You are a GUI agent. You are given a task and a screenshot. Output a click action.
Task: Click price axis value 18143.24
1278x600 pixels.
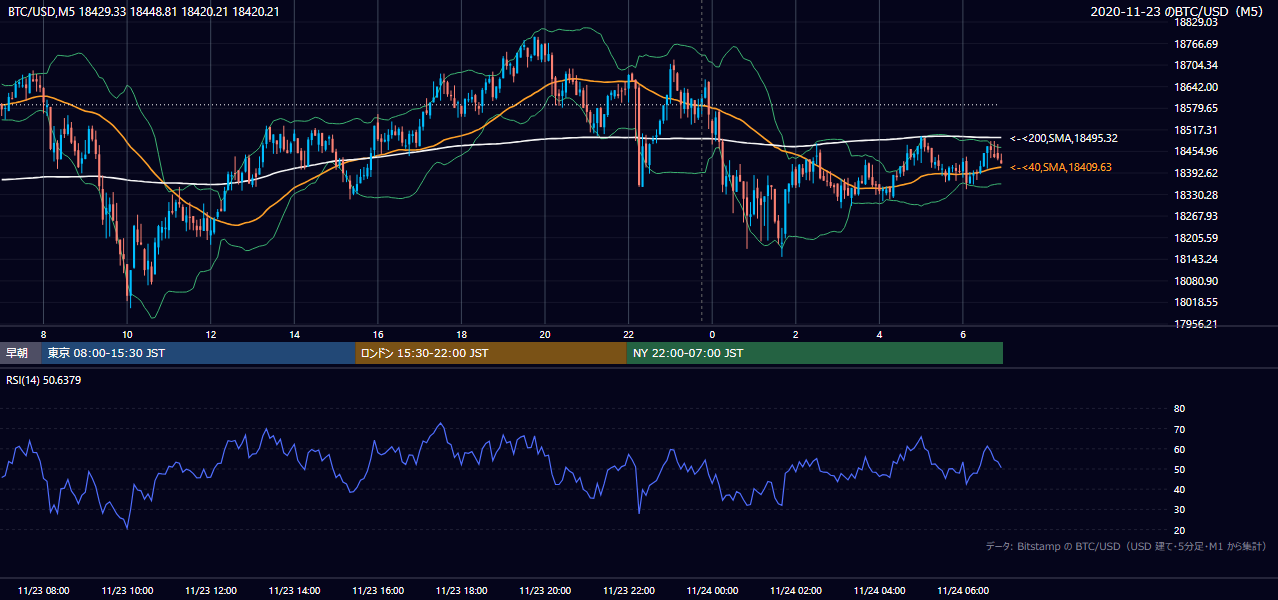[x=1196, y=259]
